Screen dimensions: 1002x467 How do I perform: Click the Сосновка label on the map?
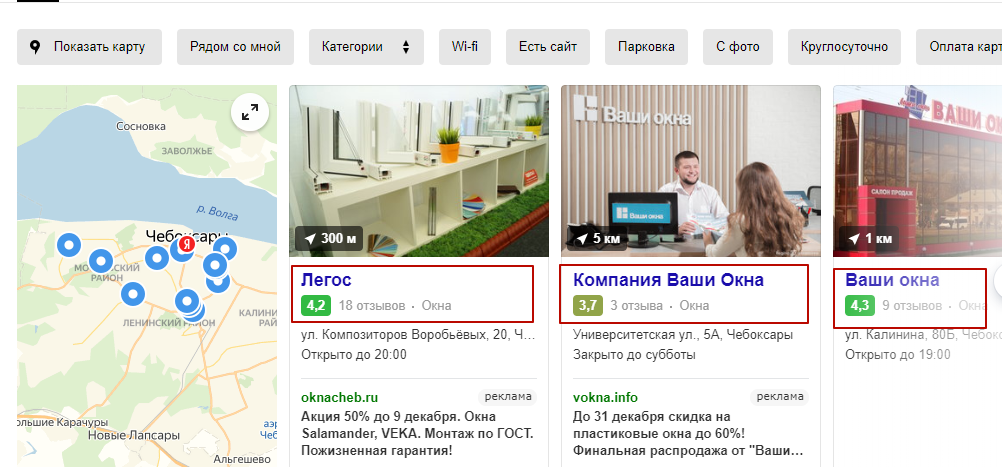(141, 126)
